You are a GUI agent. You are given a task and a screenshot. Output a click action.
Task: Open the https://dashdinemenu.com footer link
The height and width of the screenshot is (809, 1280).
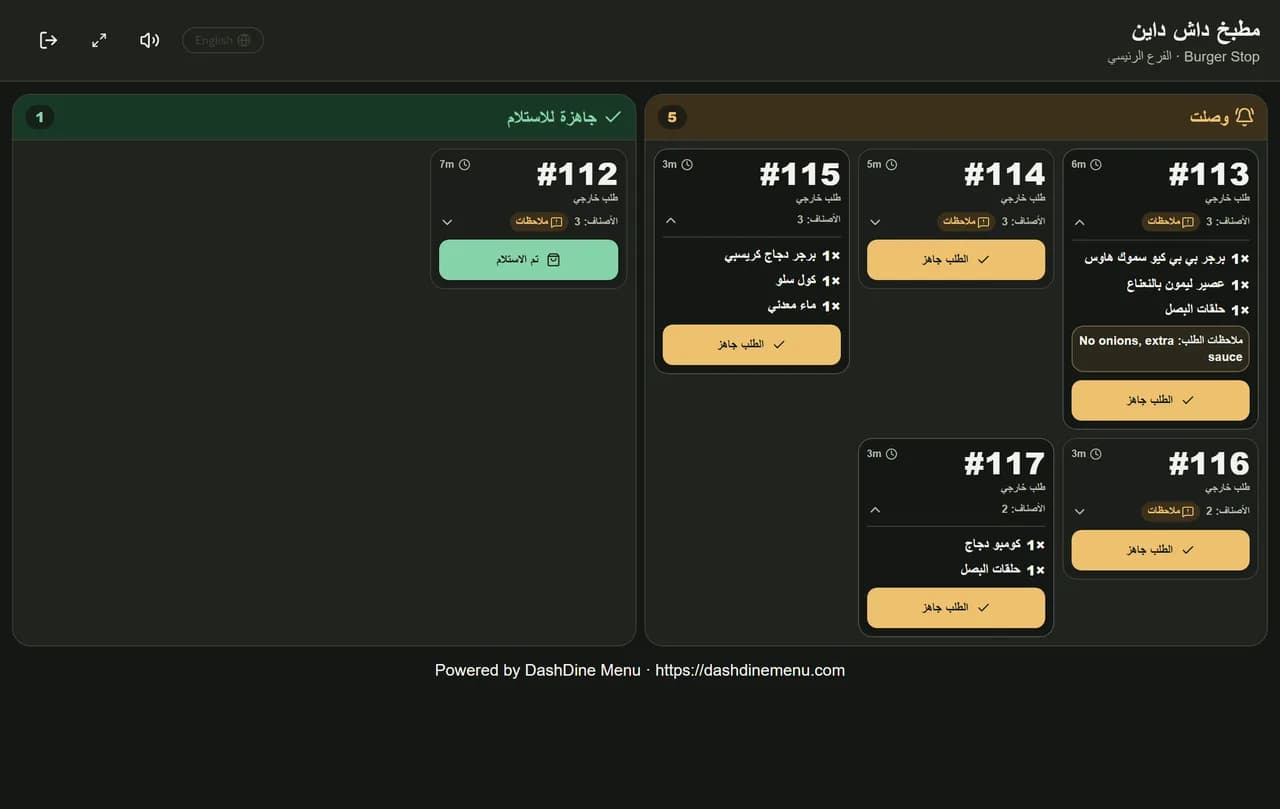click(750, 670)
